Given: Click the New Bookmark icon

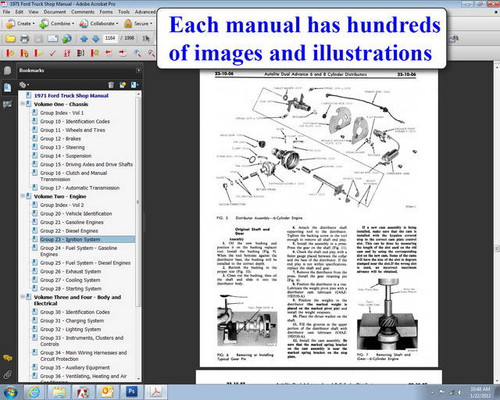Looking at the screenshot, I should [123, 85].
